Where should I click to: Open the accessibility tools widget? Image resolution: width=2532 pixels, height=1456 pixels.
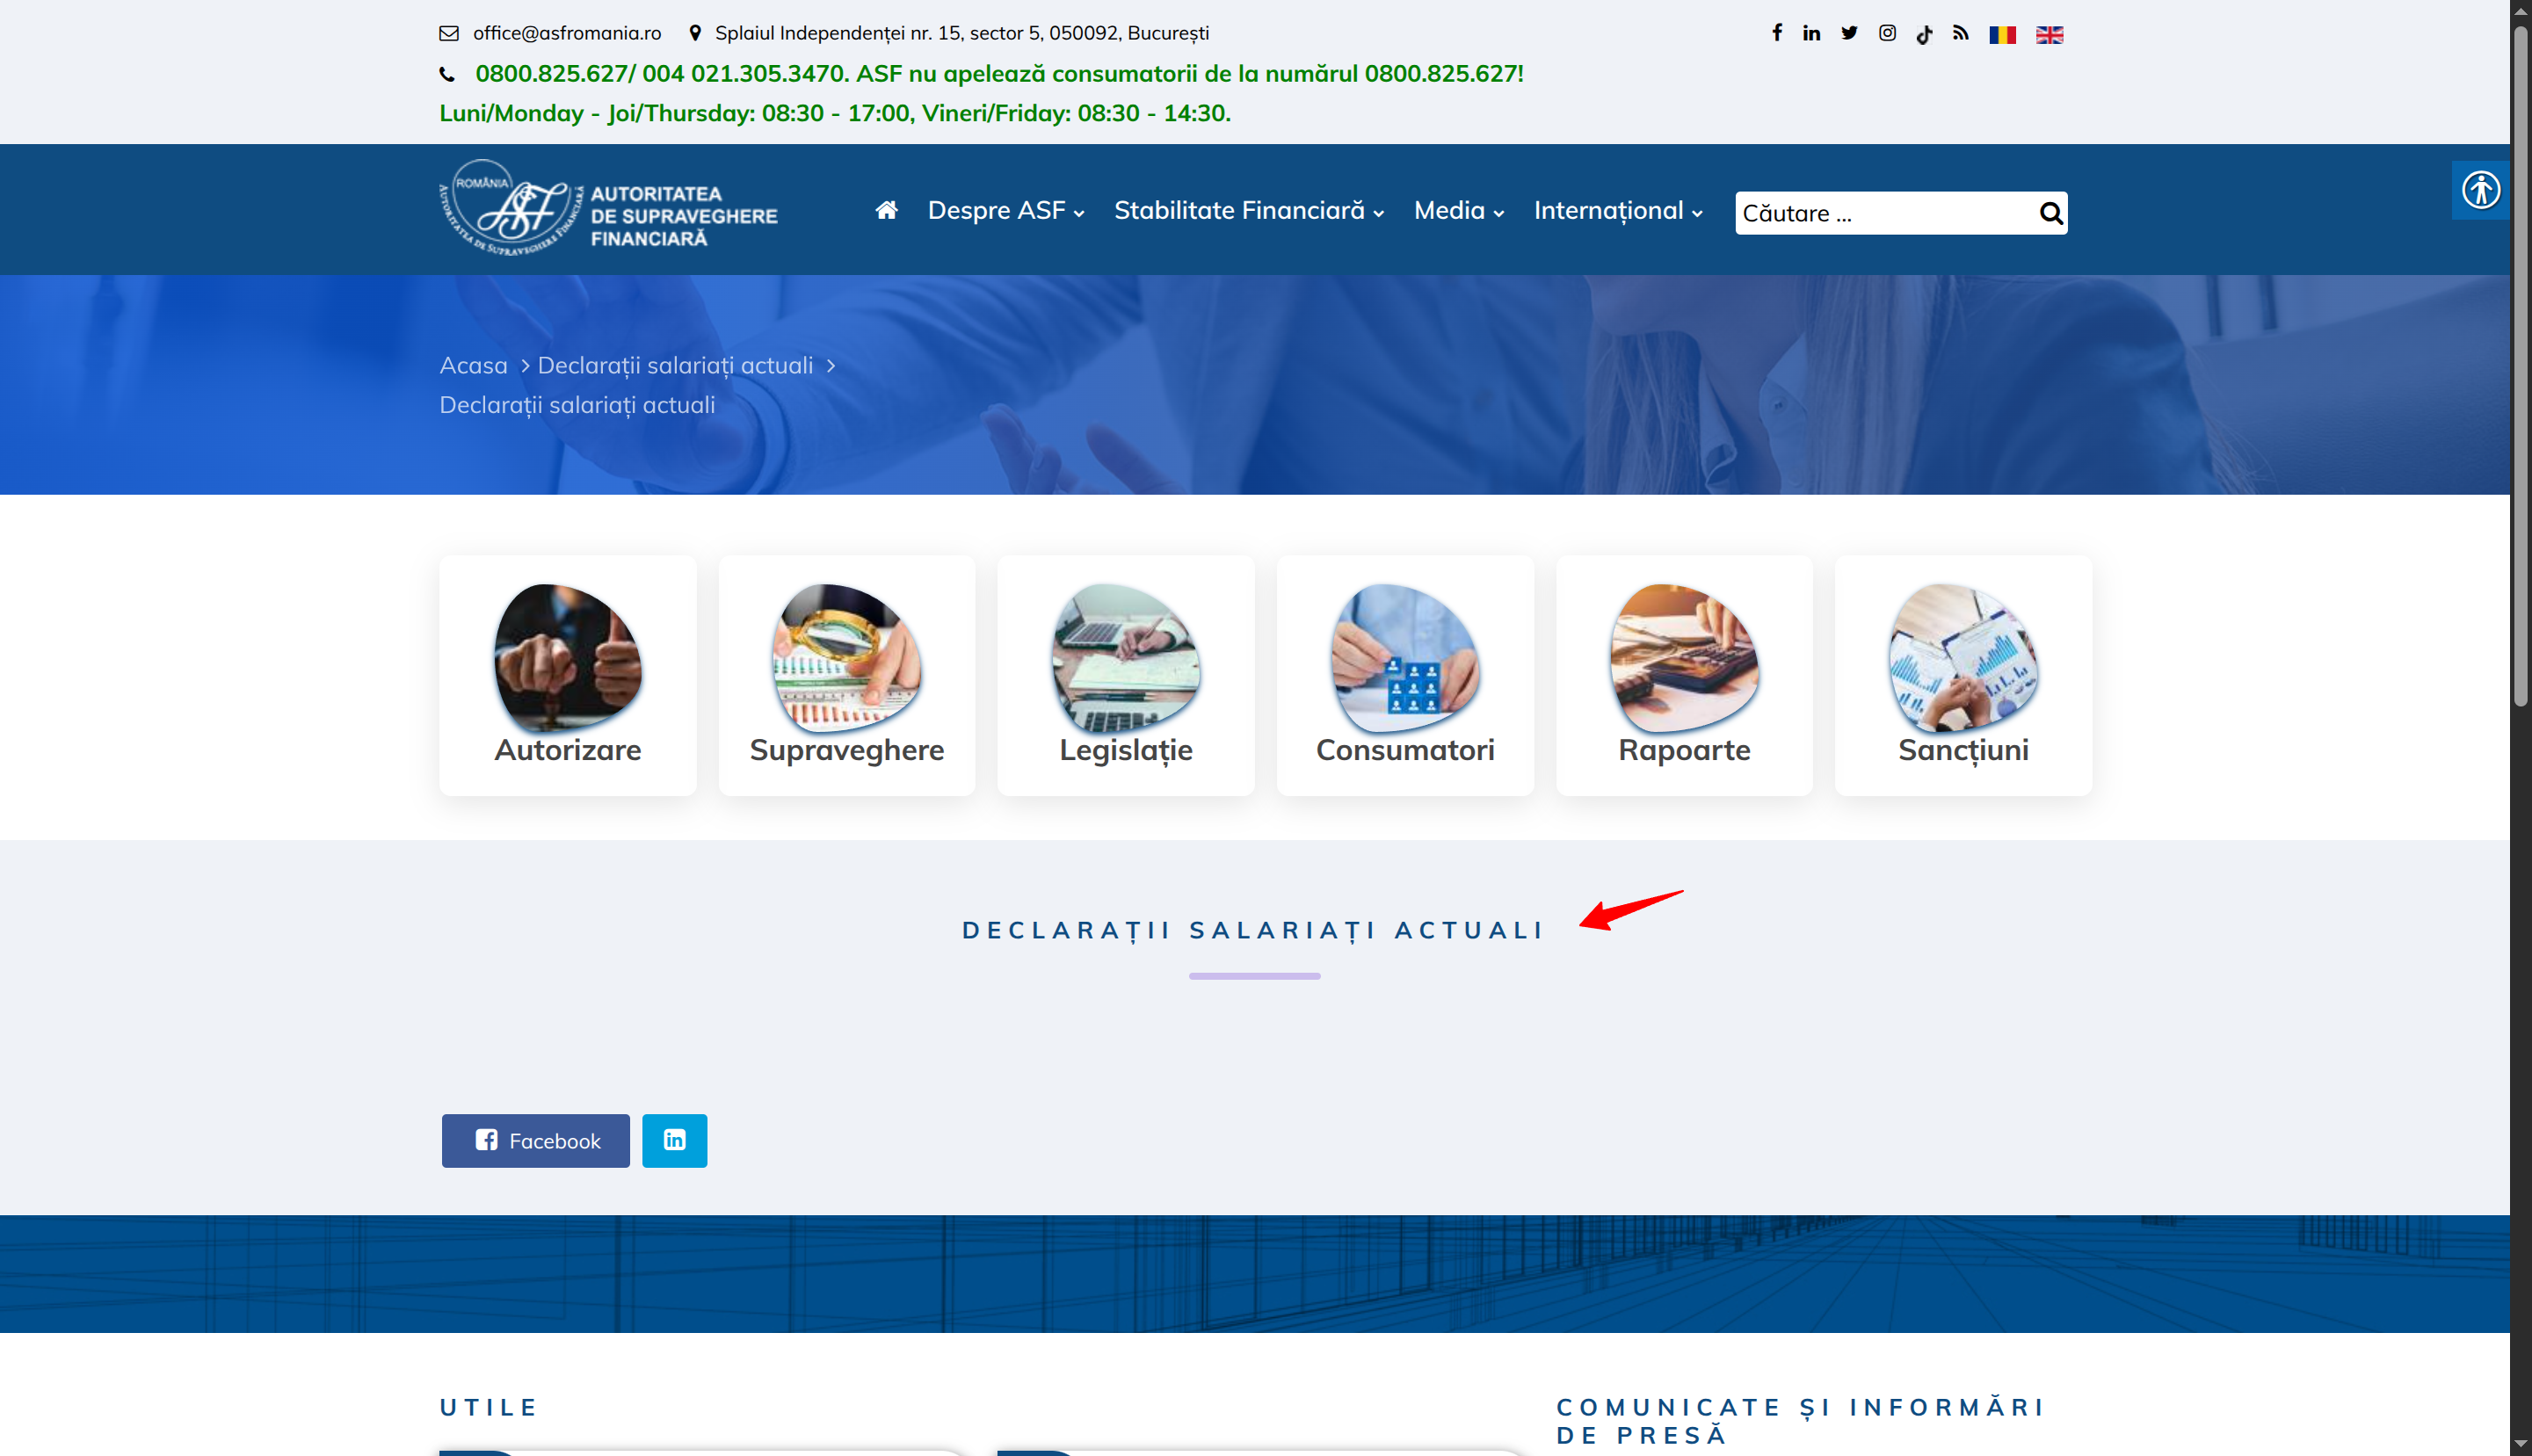[x=2480, y=190]
